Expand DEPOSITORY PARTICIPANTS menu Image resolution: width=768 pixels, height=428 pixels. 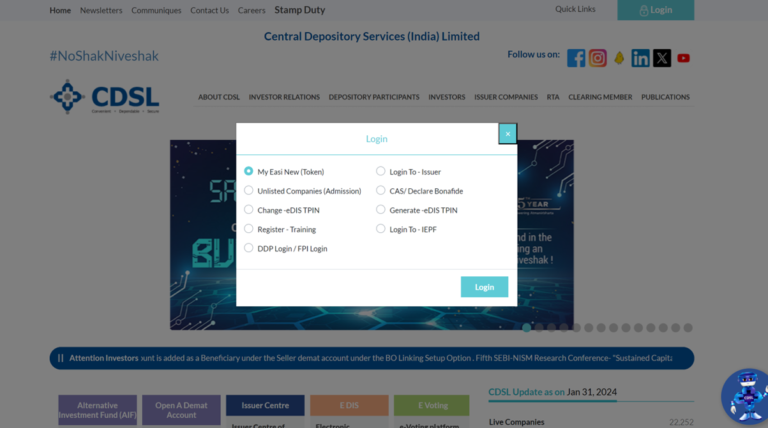tap(374, 97)
